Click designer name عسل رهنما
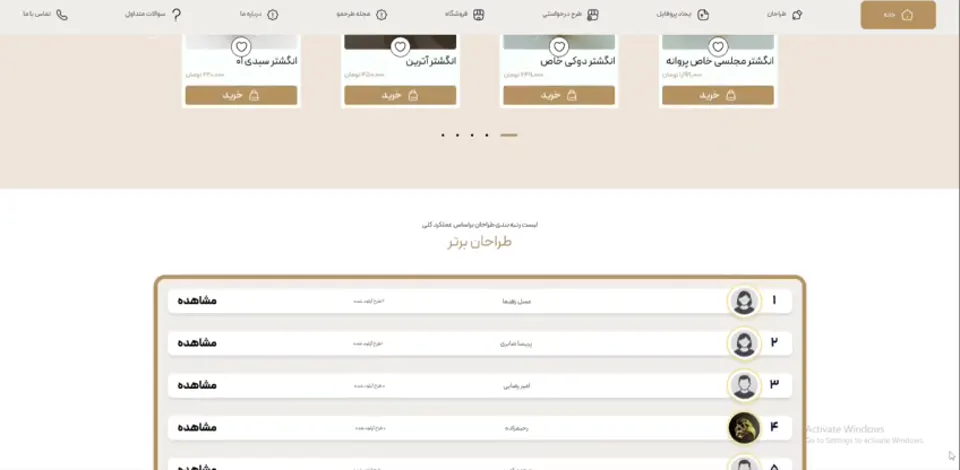The height and width of the screenshot is (470, 960). coord(516,301)
